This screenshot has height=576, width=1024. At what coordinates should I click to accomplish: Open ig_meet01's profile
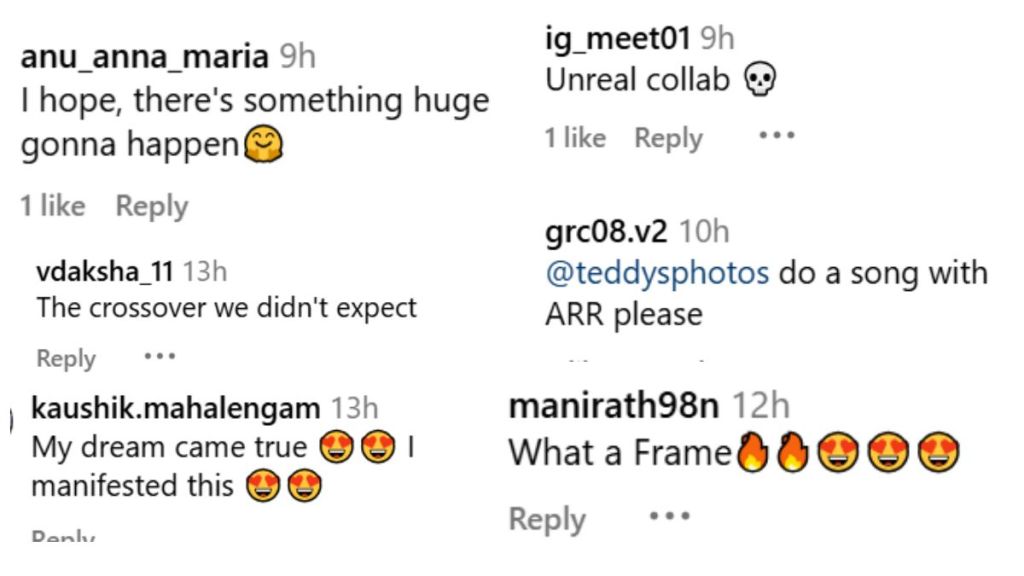pyautogui.click(x=618, y=38)
